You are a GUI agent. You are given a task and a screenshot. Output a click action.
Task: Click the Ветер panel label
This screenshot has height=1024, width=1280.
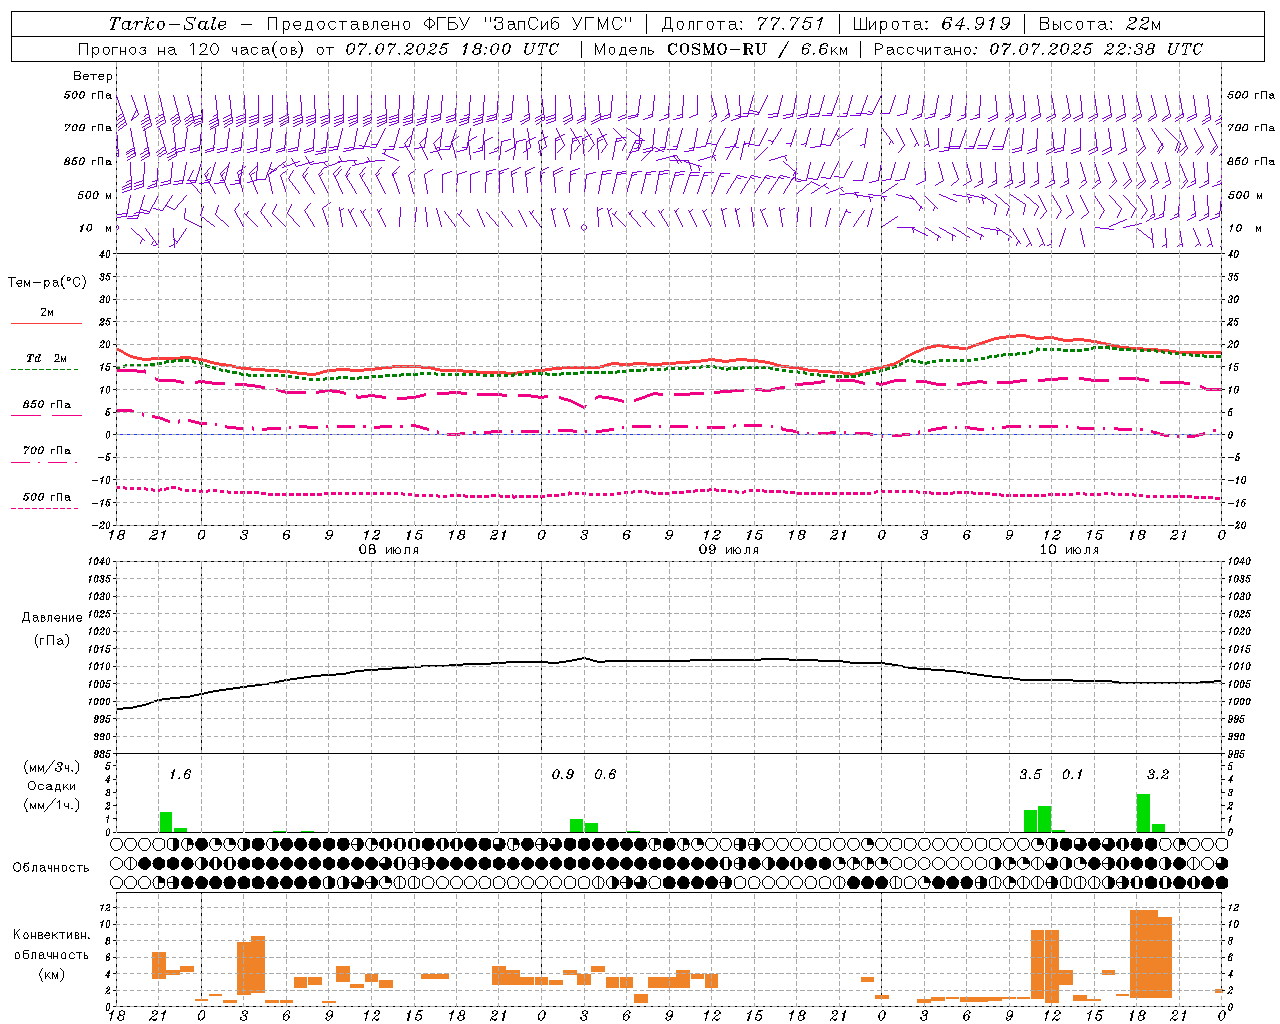pos(93,76)
